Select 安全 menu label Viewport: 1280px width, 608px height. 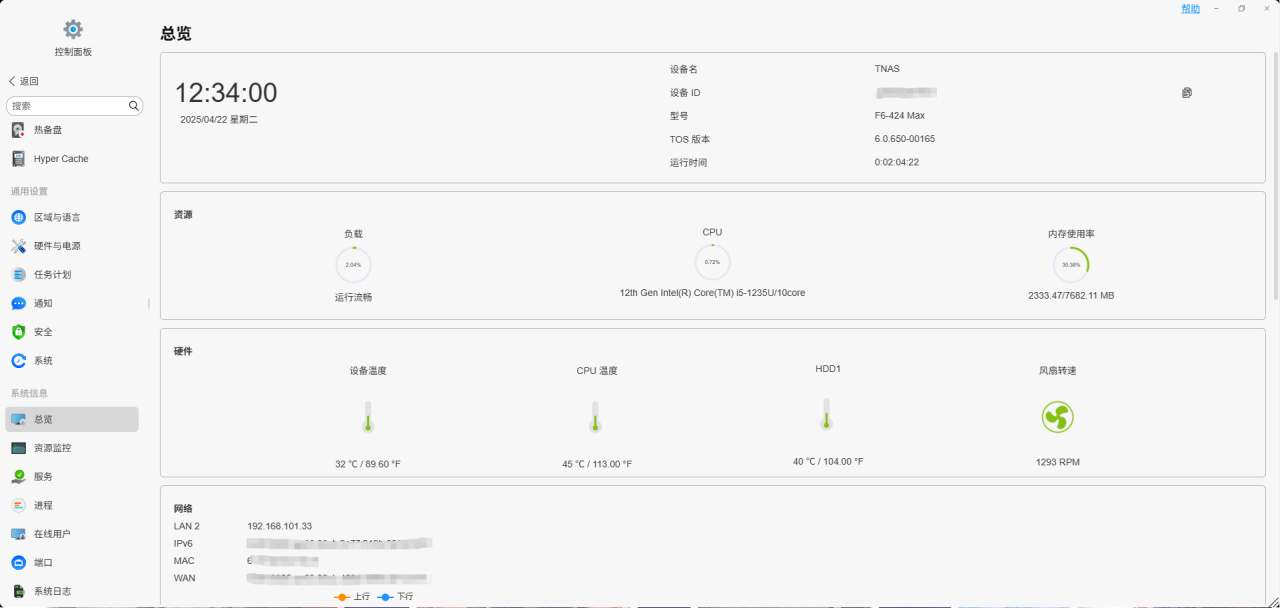click(43, 332)
